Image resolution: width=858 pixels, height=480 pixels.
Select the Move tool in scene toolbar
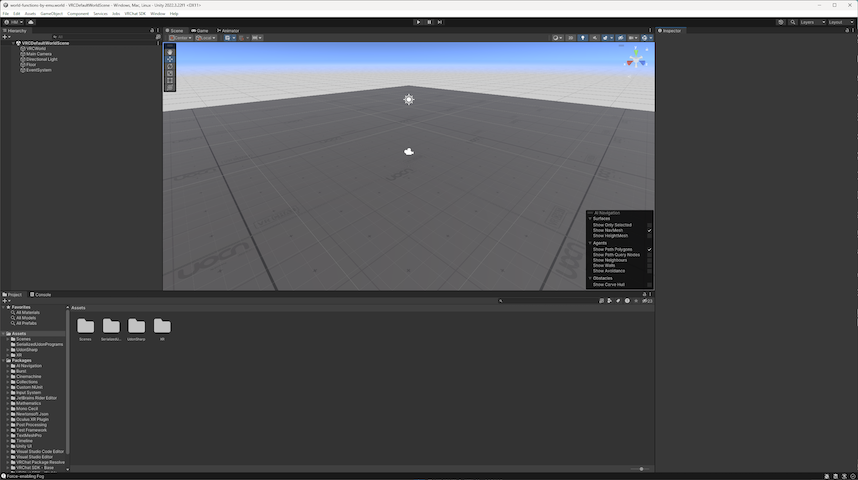coord(170,59)
